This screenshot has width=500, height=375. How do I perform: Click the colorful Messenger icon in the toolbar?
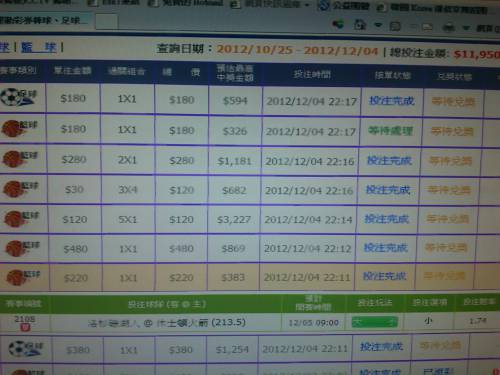(x=338, y=24)
